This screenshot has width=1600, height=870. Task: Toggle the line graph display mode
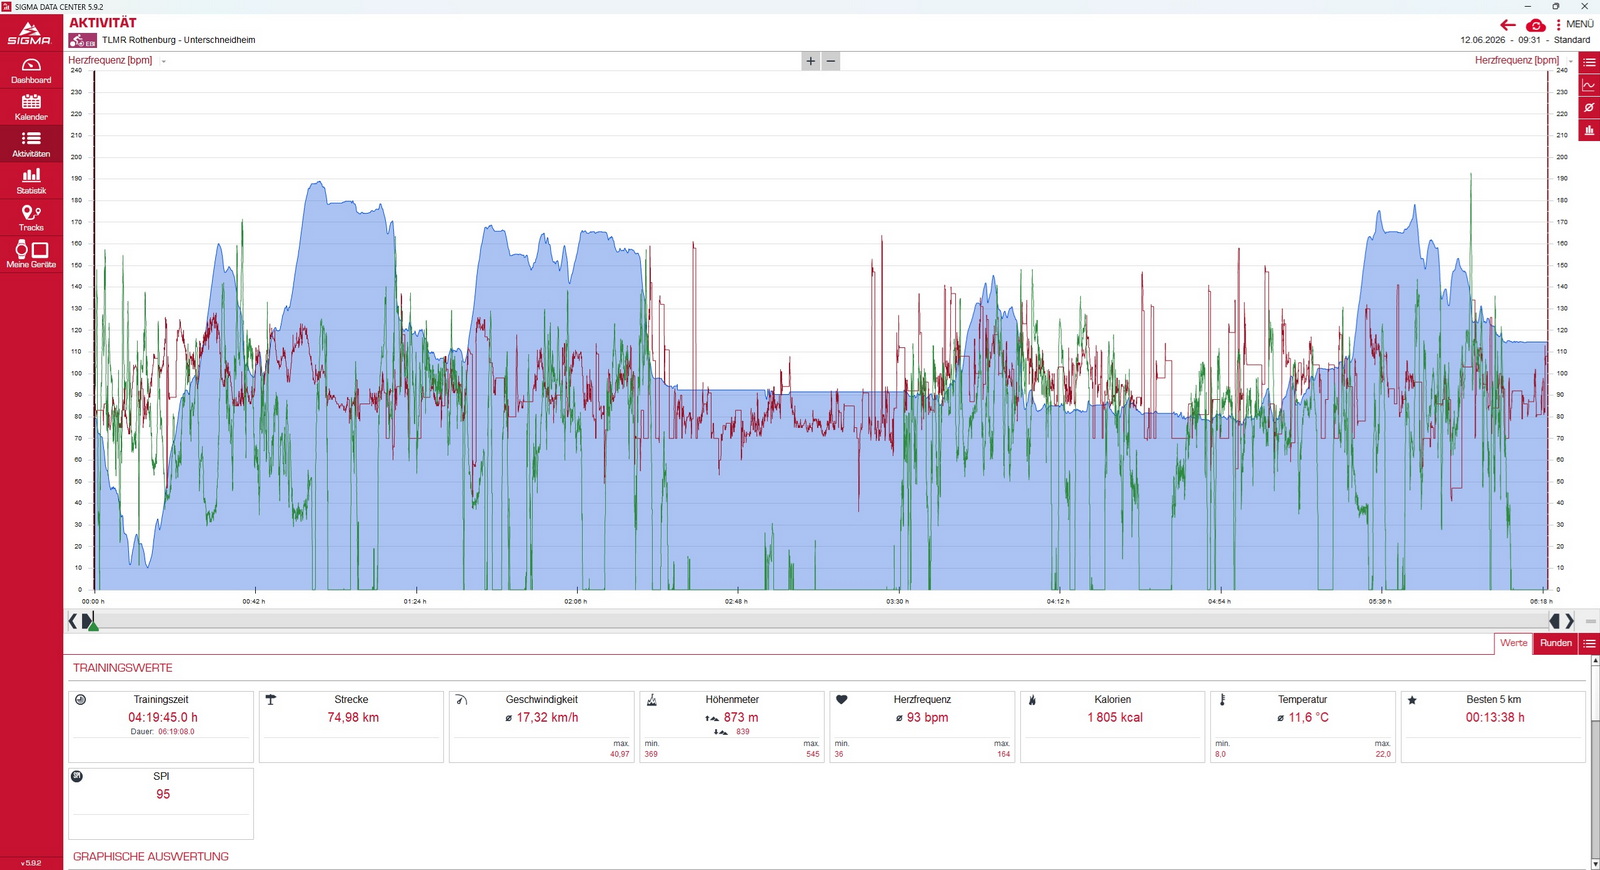point(1589,85)
